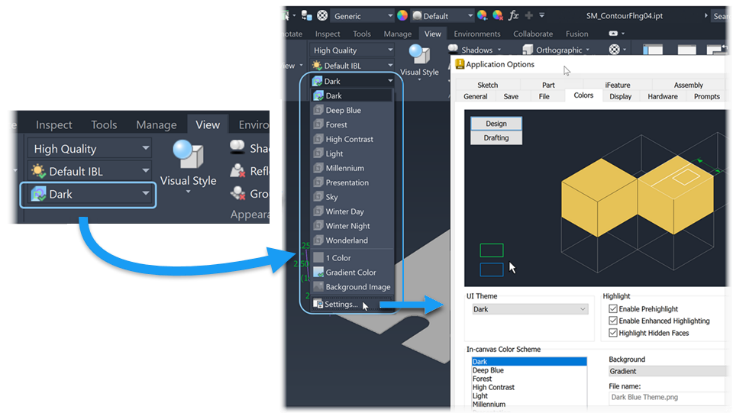
Task: Click the File name field Dark Blue Theme.png
Action: coord(668,397)
